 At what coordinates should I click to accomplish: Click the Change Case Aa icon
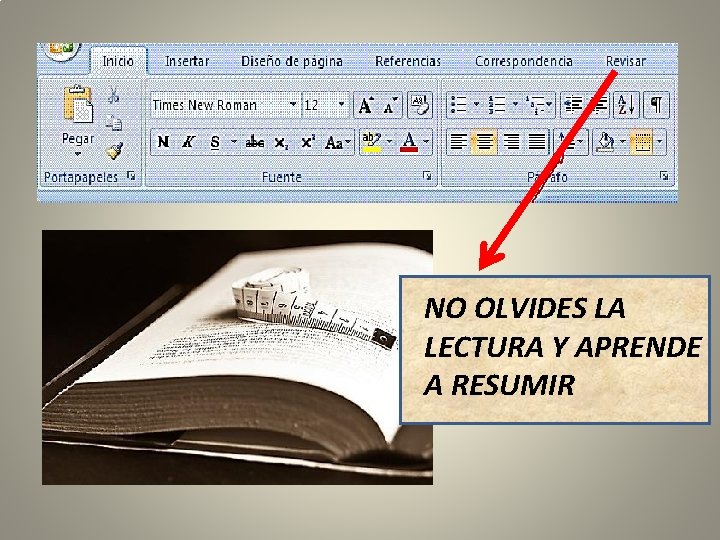point(334,143)
